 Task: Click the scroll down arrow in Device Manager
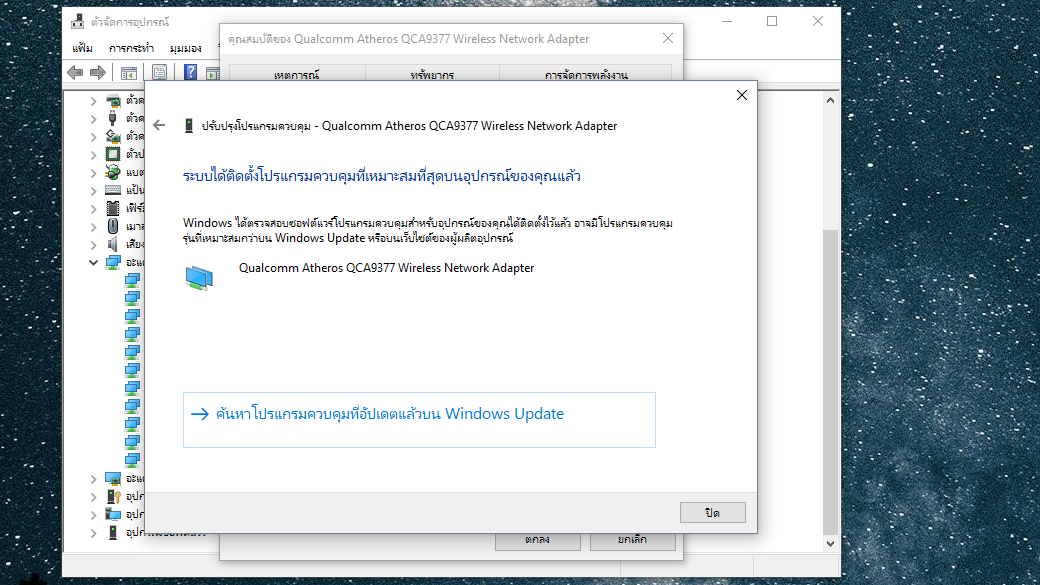pos(830,543)
